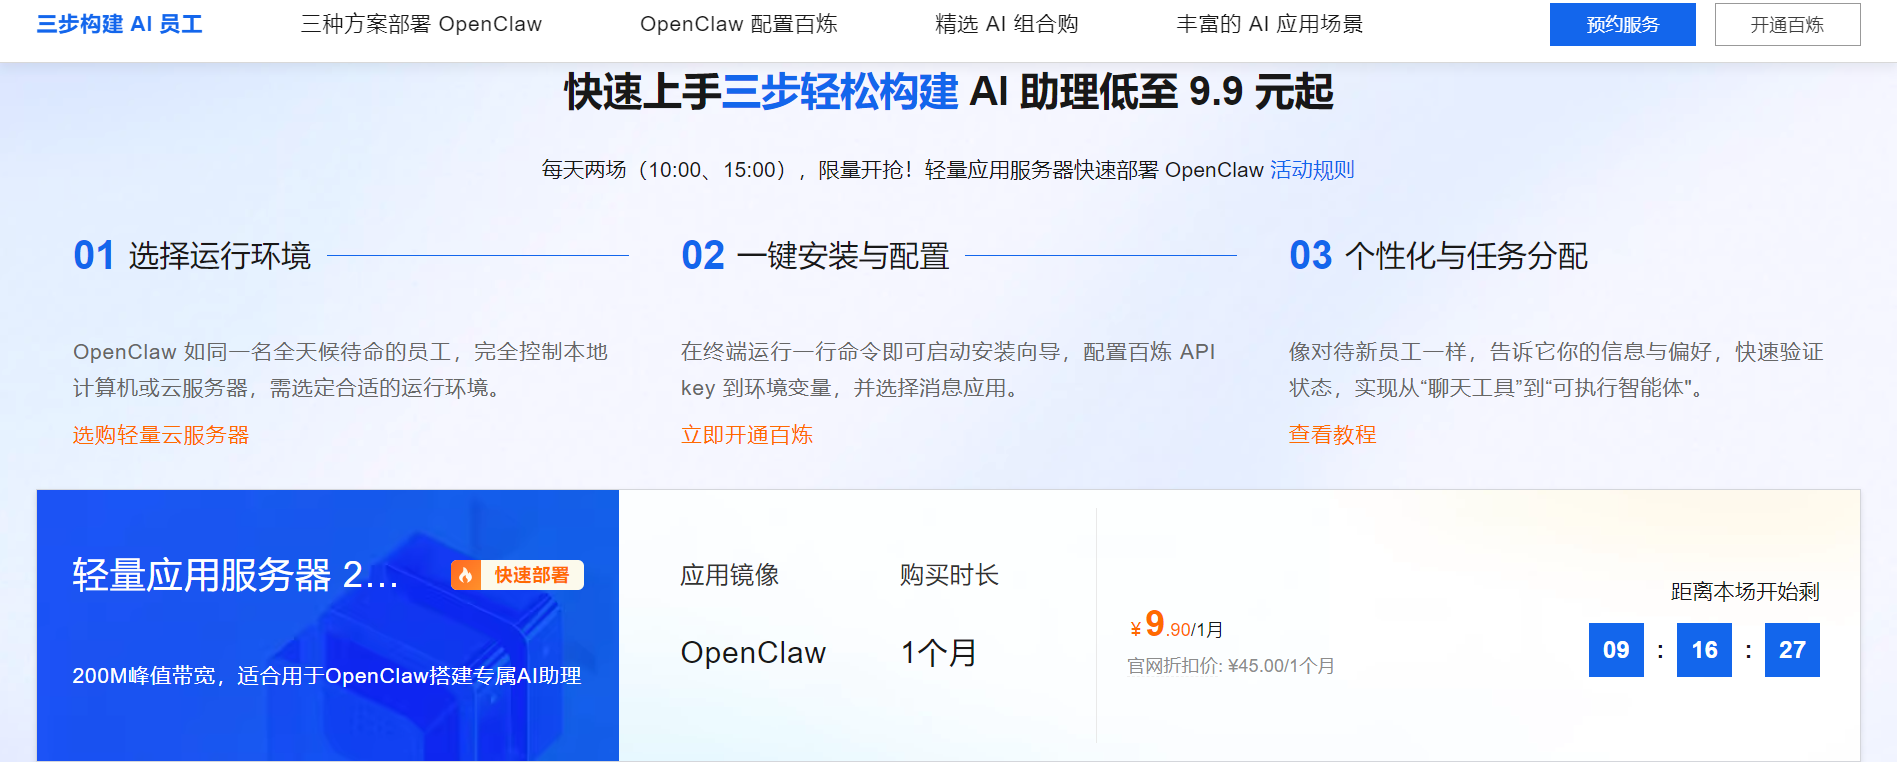Image resolution: width=1897 pixels, height=762 pixels.
Task: Click the 03 个性化与任务分配 step heading
Action: [x=1438, y=256]
